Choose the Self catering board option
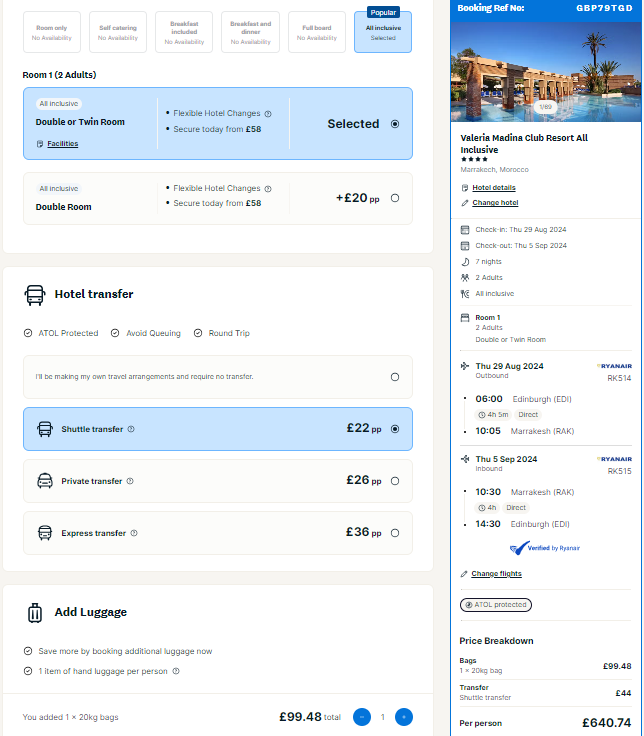644x736 pixels. [118, 32]
